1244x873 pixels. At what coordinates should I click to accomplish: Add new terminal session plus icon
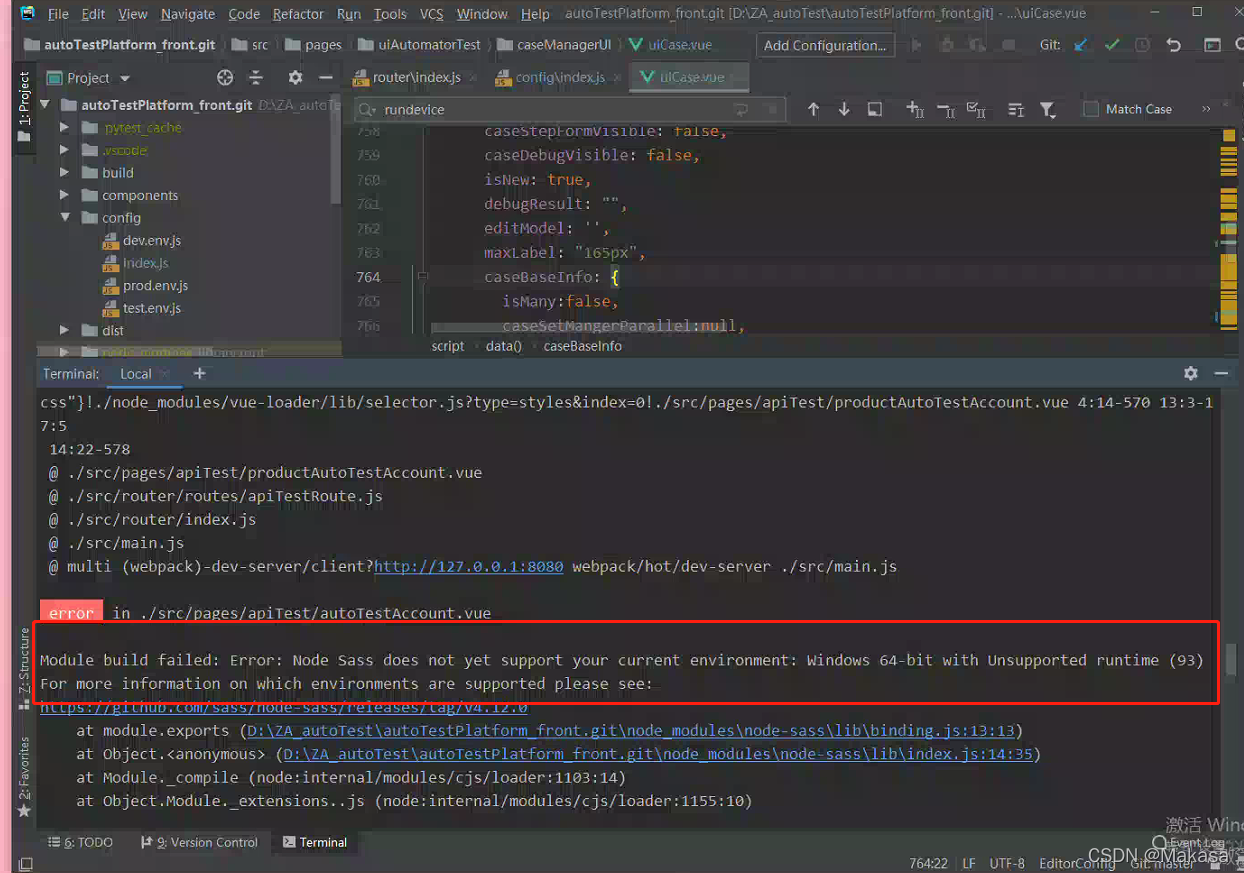(x=199, y=373)
